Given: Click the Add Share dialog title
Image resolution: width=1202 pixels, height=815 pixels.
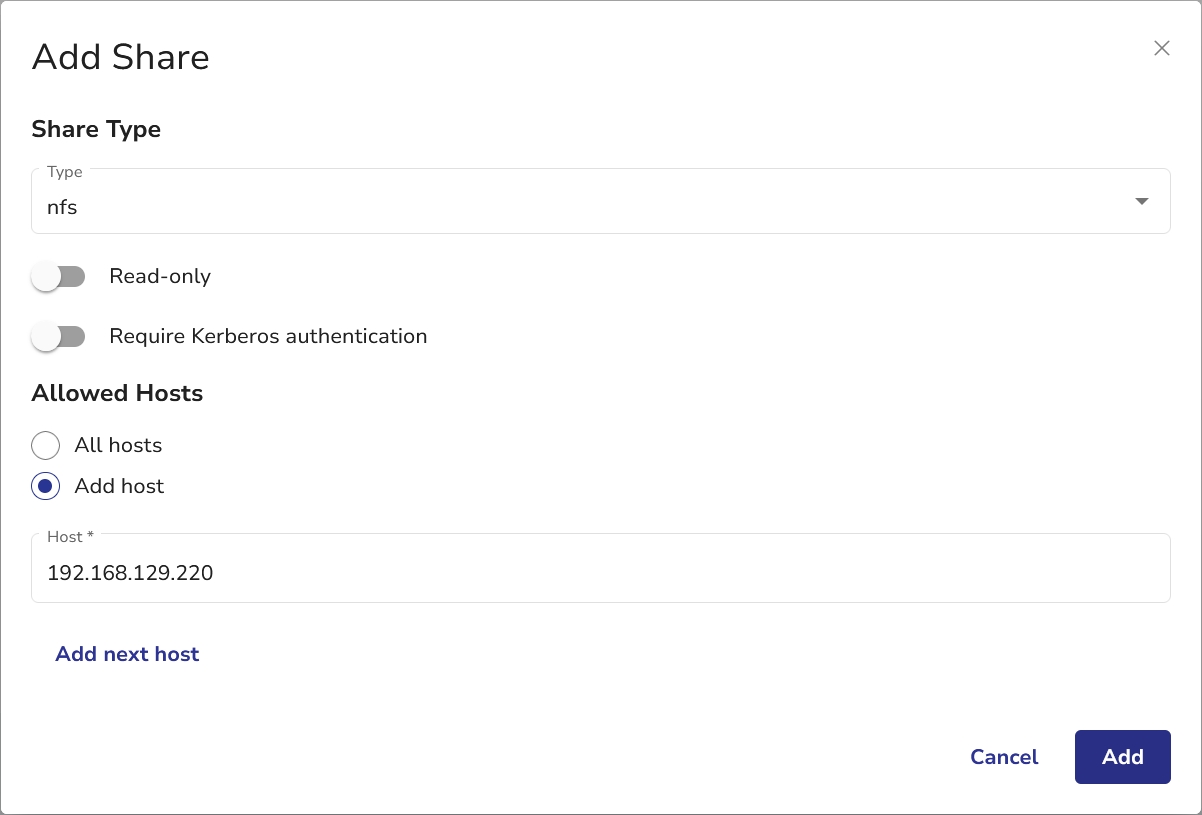Looking at the screenshot, I should tap(121, 57).
